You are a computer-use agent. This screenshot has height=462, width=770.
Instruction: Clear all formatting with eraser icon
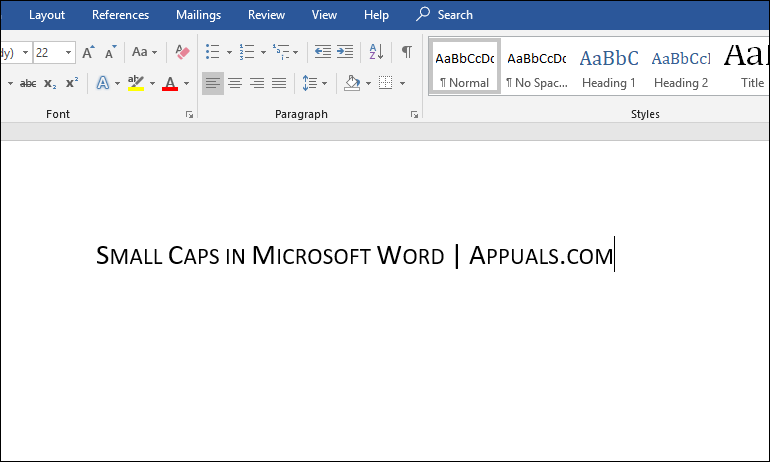(182, 52)
